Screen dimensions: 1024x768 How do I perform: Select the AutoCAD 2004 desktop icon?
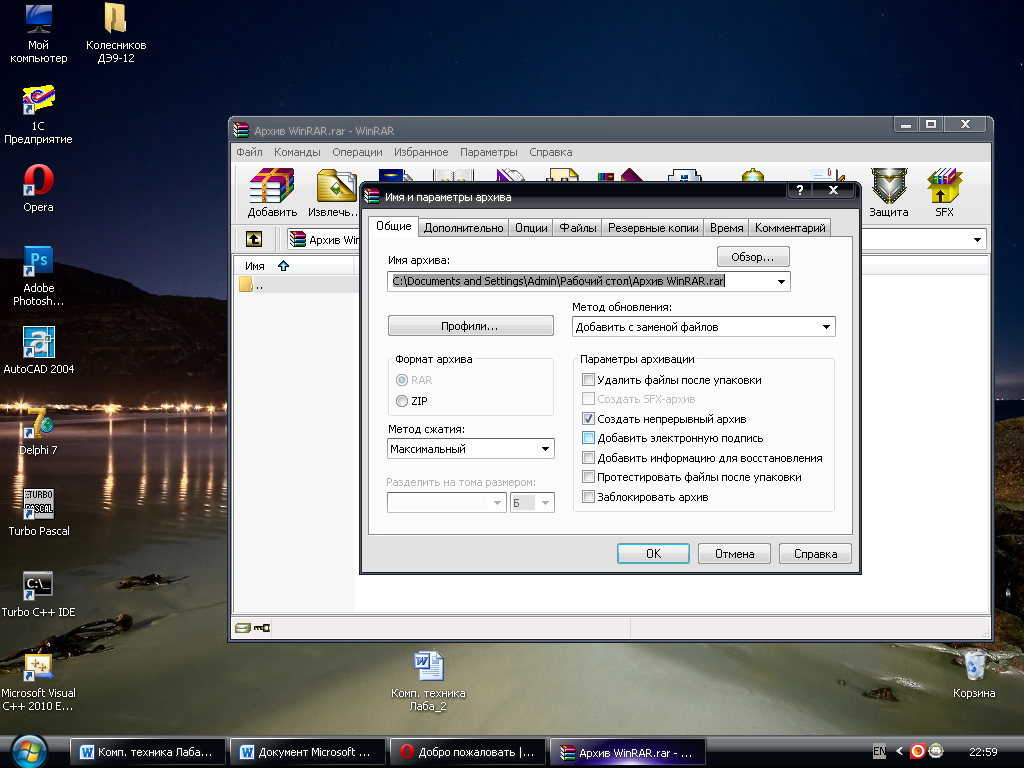[x=39, y=351]
